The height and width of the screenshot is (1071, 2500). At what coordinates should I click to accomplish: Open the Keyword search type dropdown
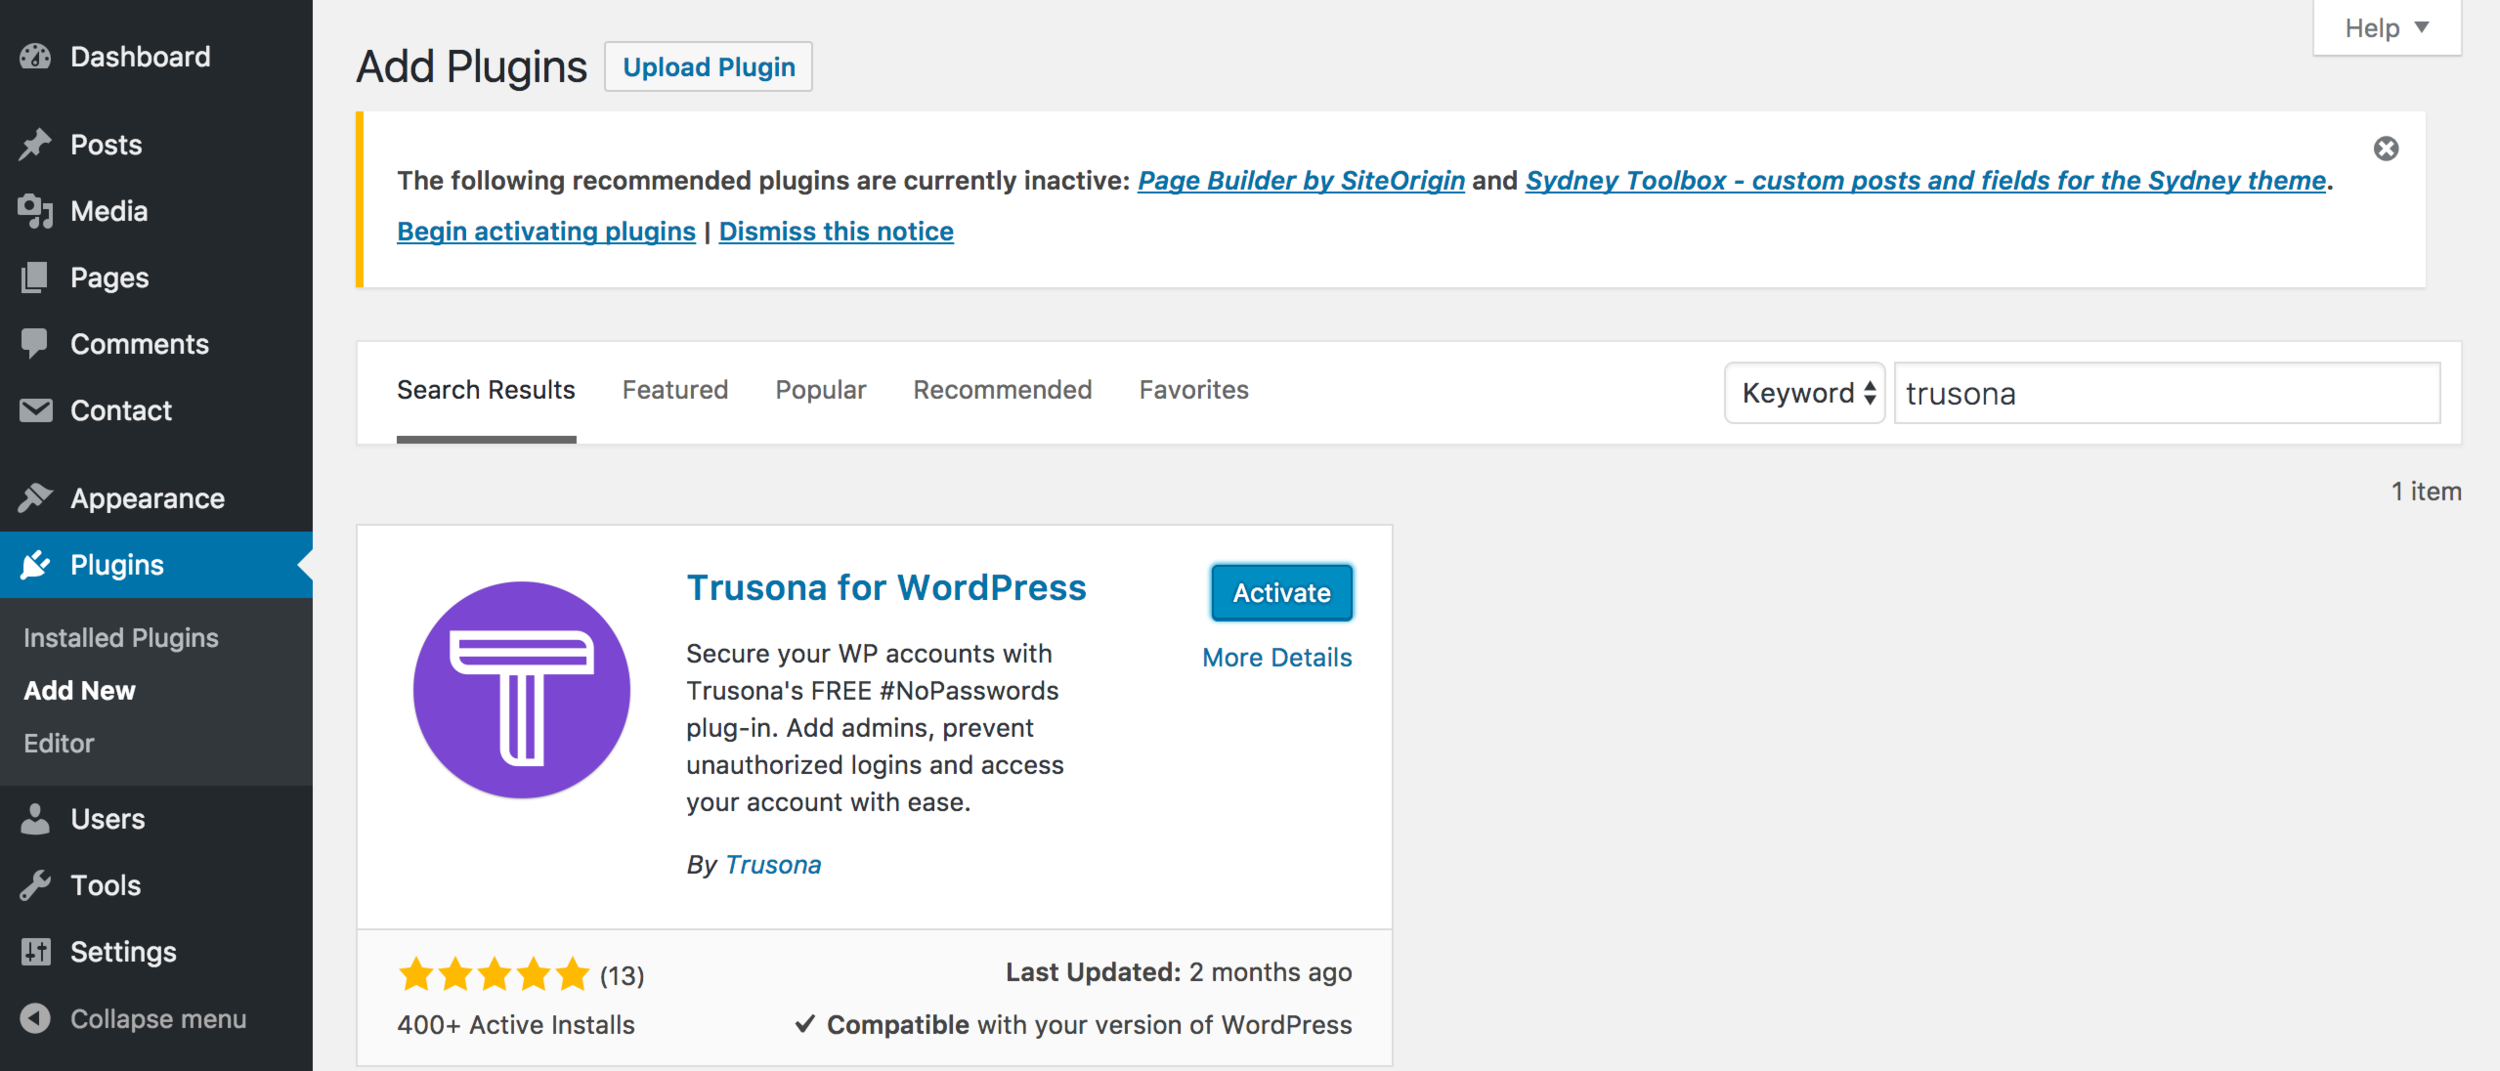(x=1804, y=393)
